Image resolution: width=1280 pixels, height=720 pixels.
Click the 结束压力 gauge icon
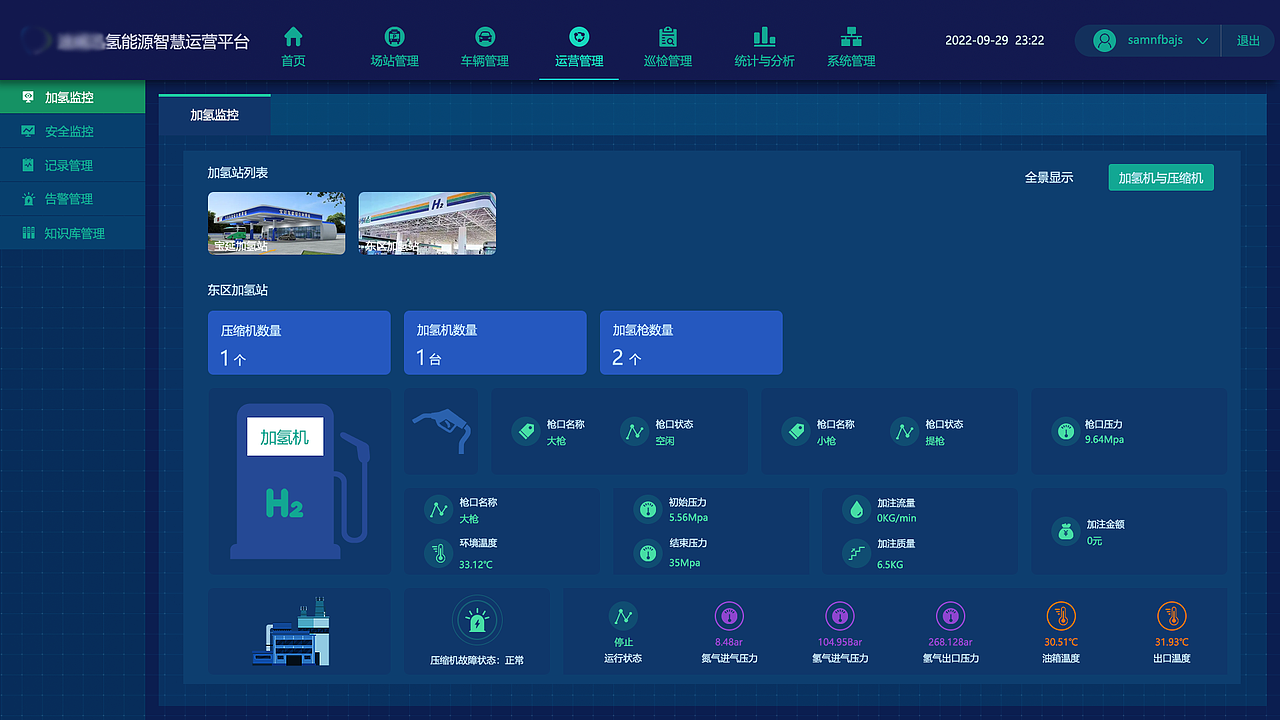point(648,552)
